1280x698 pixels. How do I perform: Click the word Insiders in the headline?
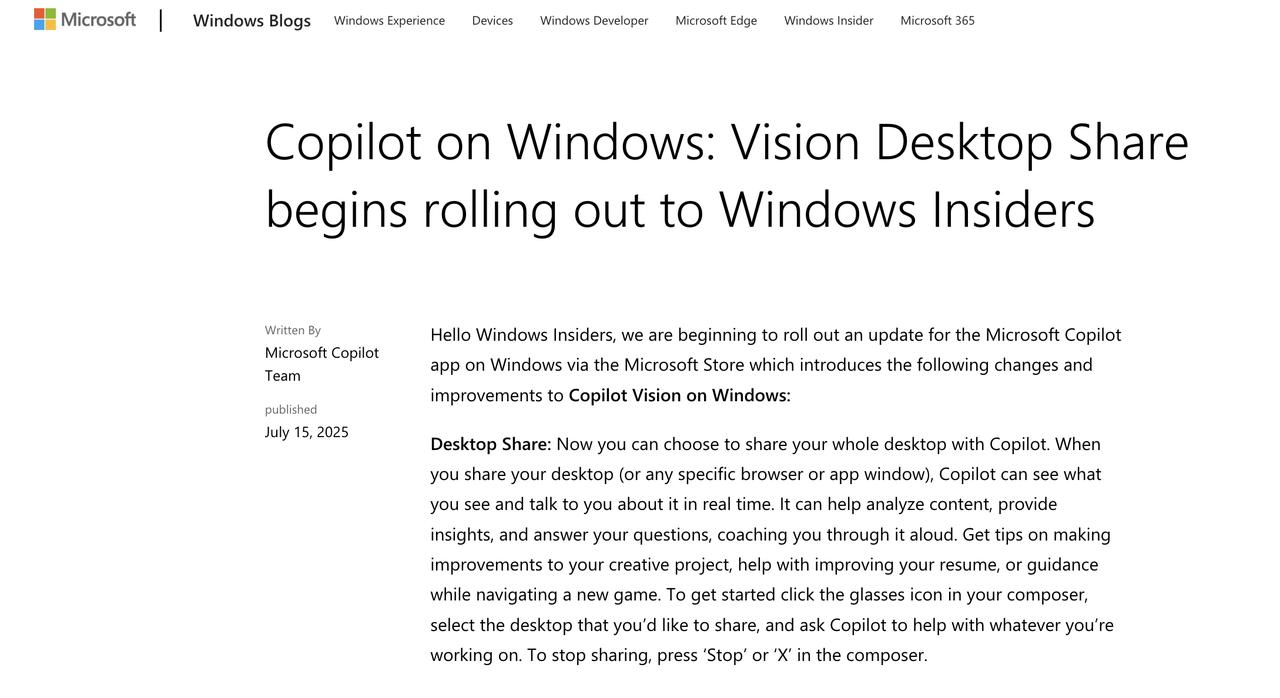1013,209
